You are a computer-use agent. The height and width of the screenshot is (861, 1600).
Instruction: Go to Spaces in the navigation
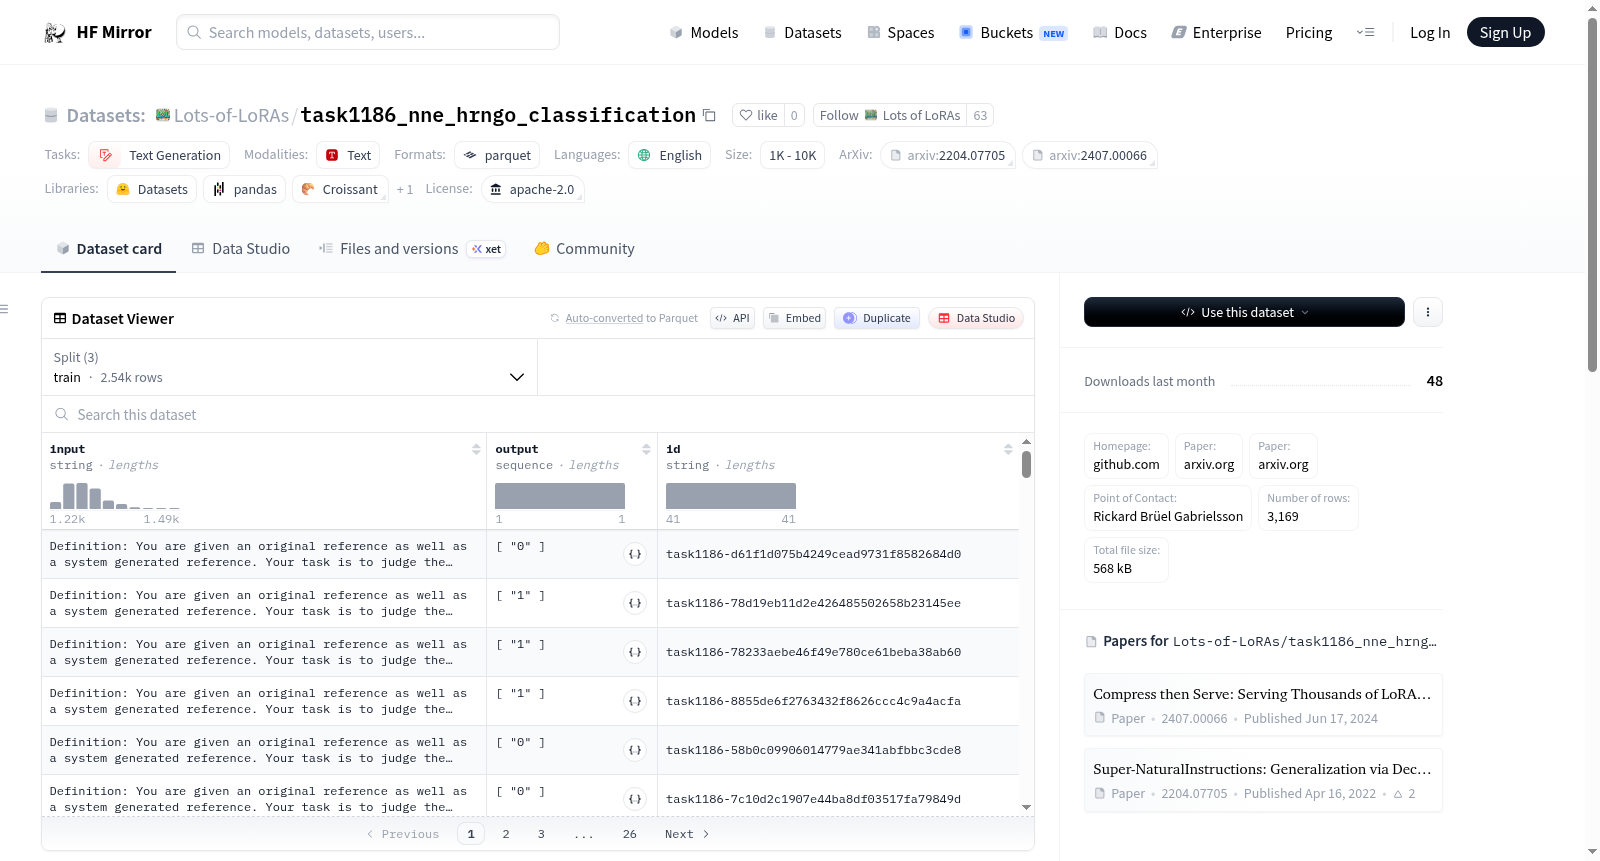click(x=900, y=32)
